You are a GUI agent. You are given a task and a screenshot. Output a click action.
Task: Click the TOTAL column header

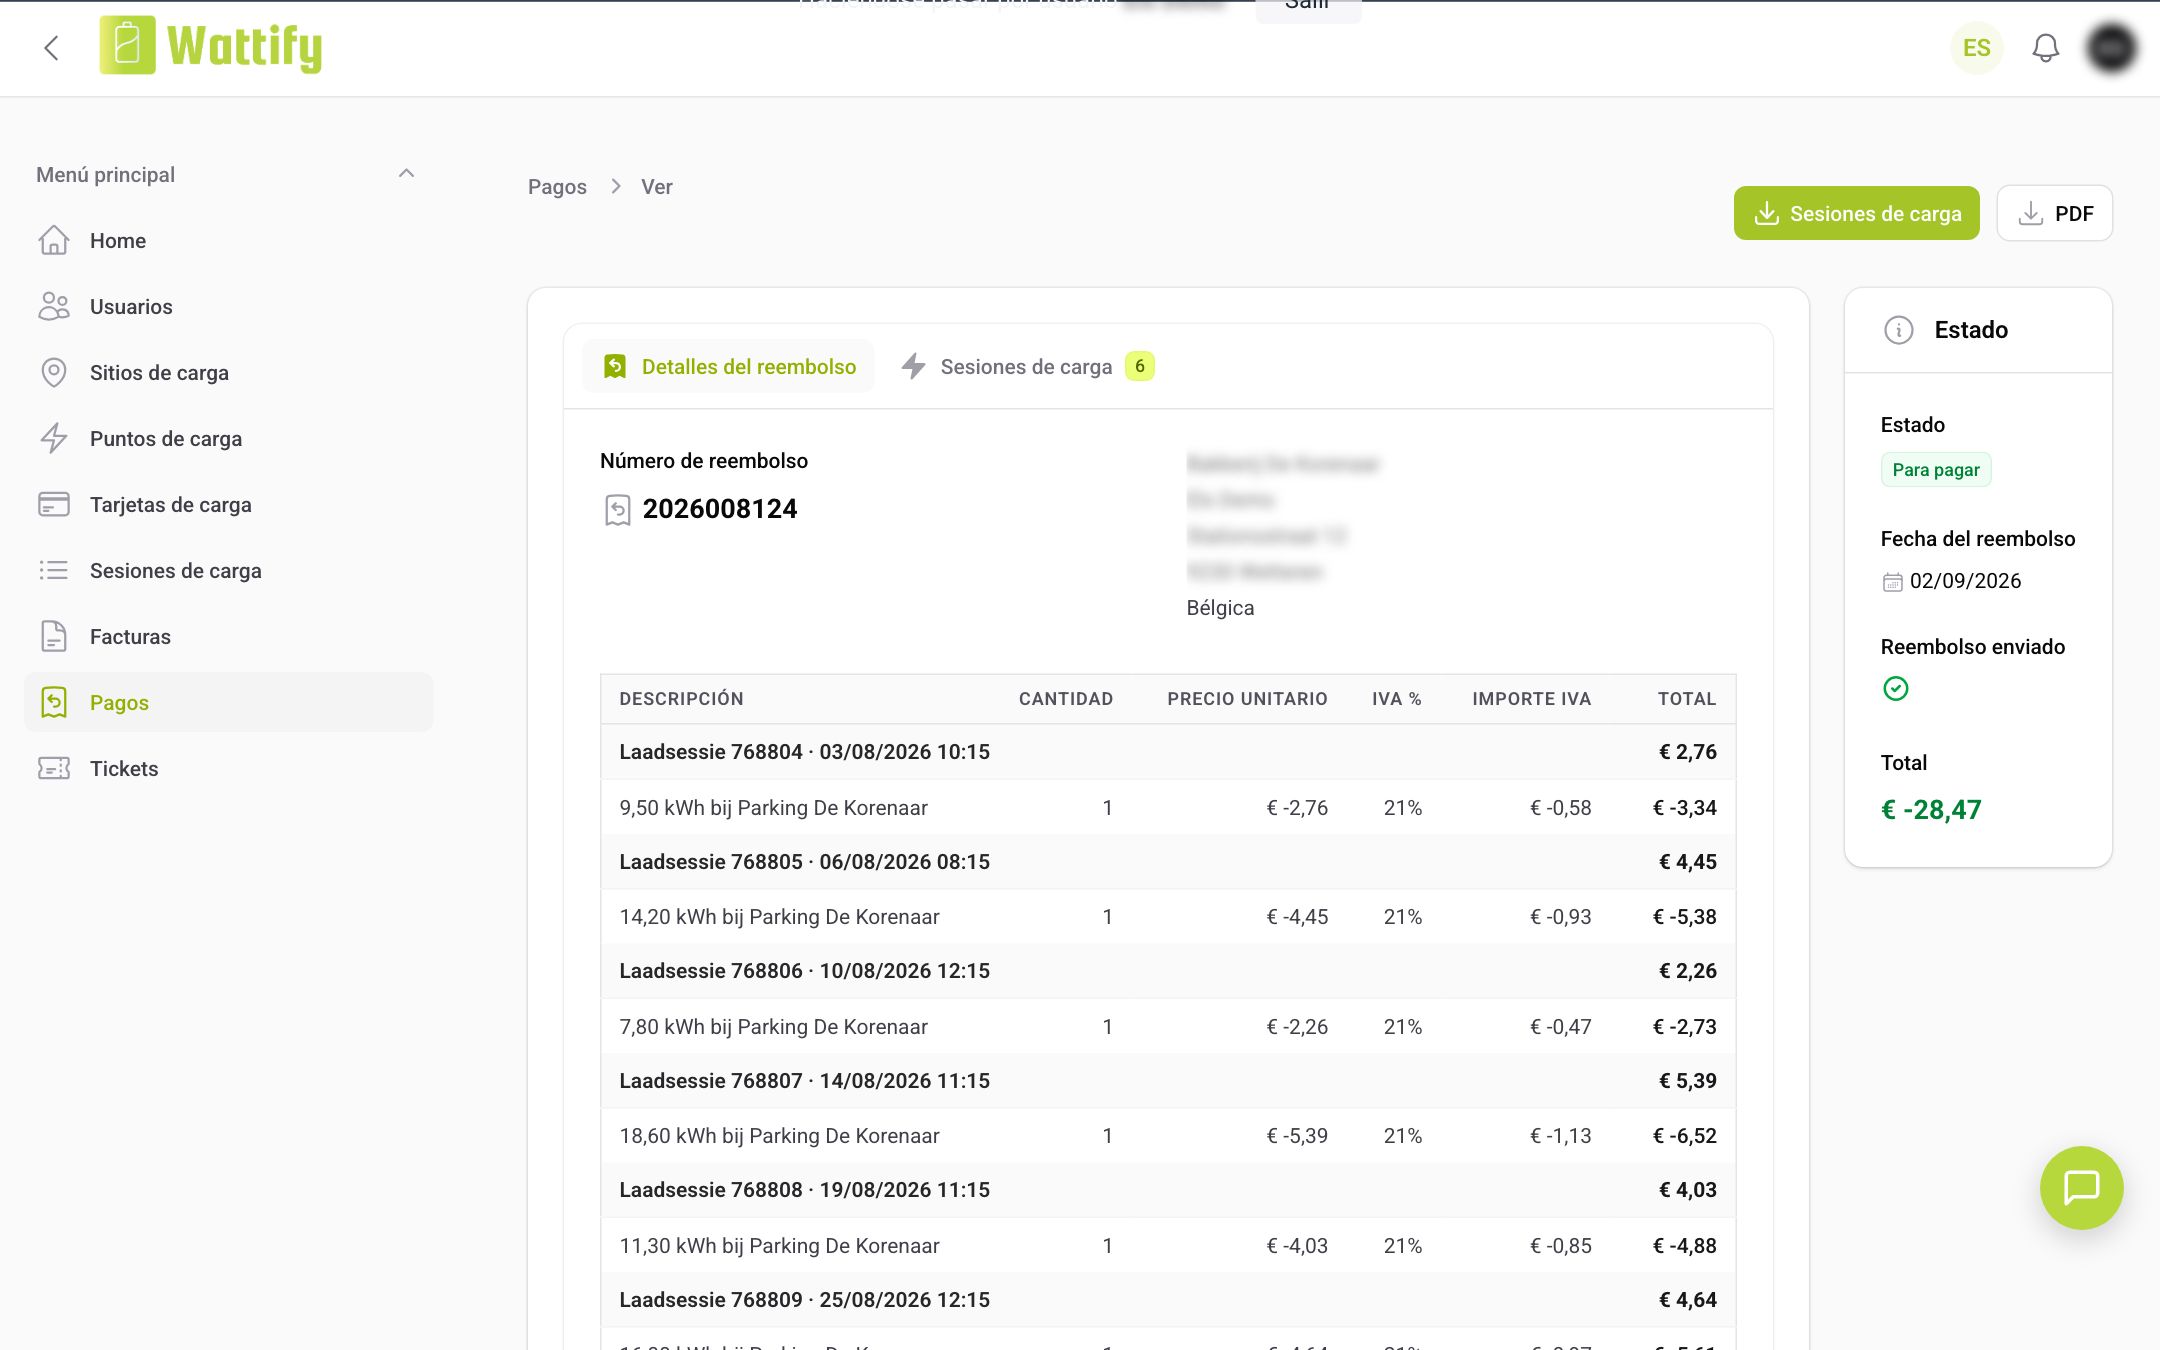1687,699
